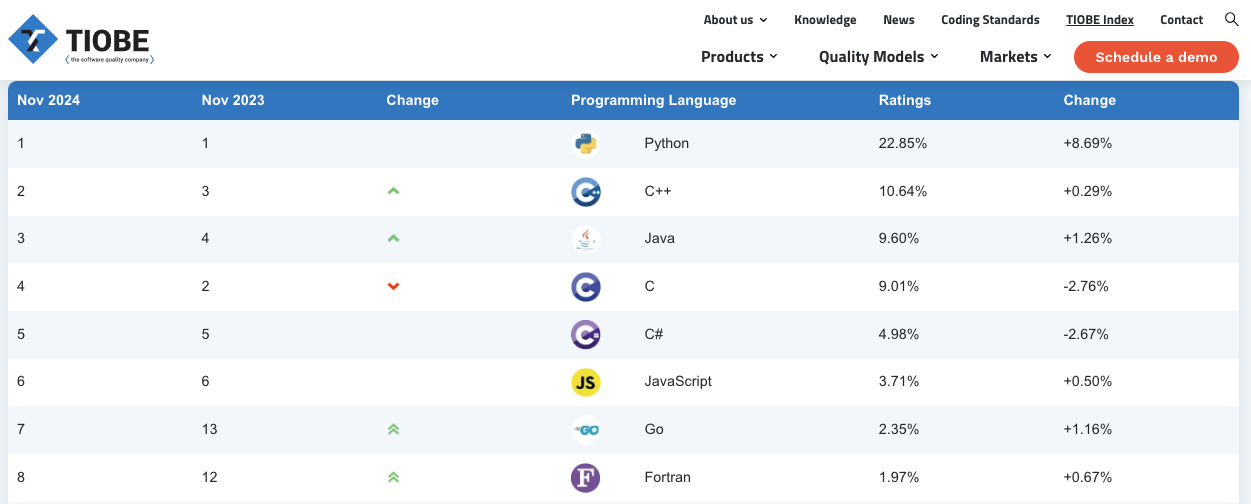Click the 2.35% rating value
This screenshot has height=504, width=1251.
pos(899,429)
